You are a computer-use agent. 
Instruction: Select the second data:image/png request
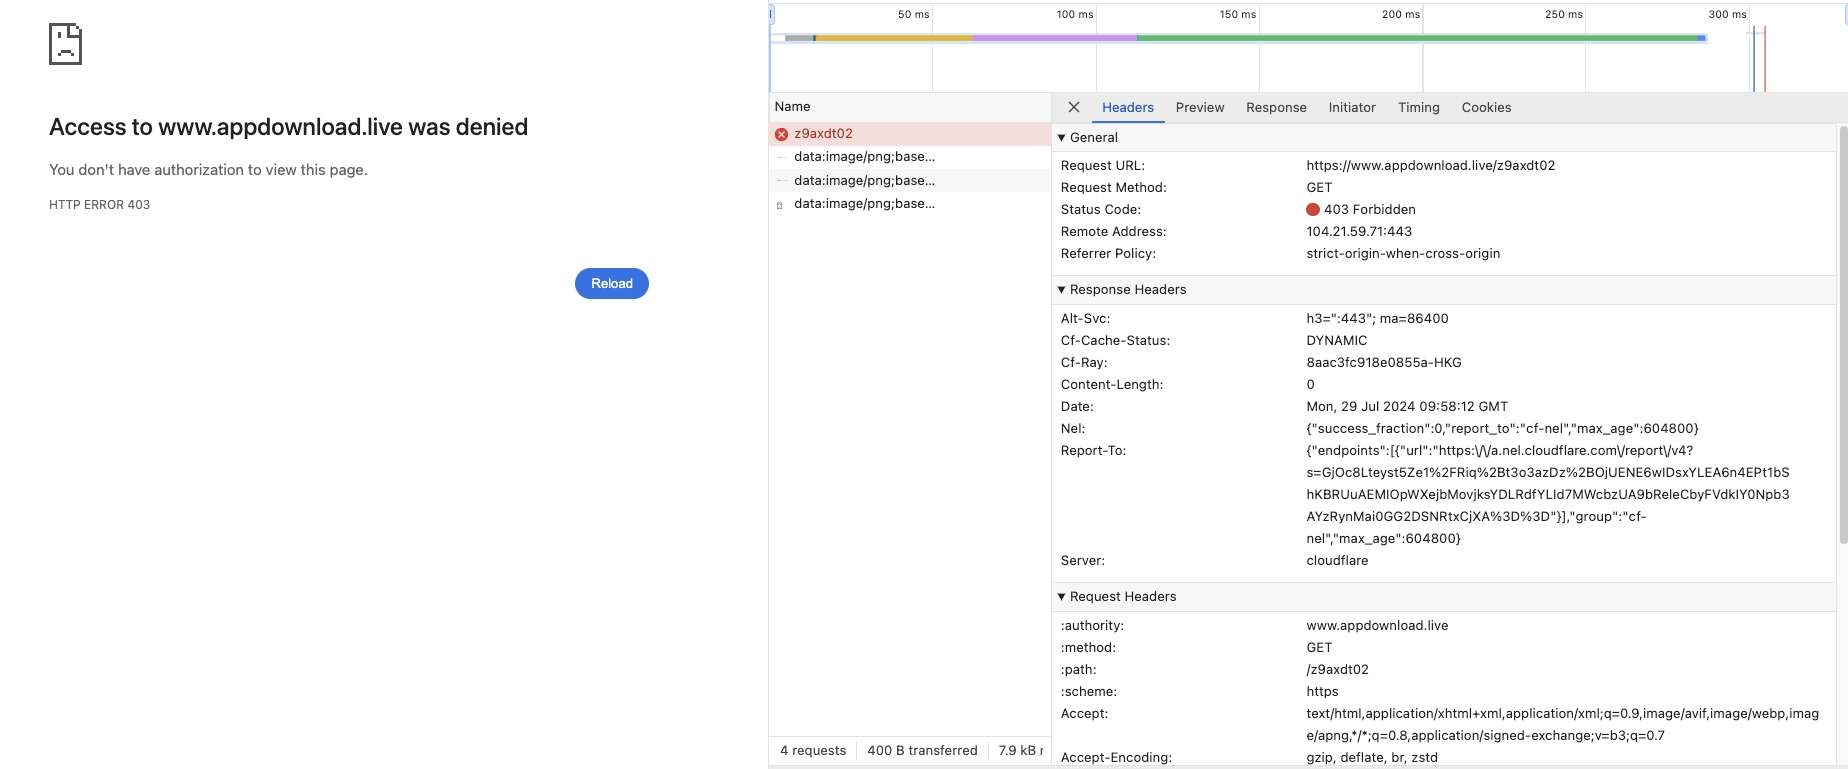coord(910,181)
